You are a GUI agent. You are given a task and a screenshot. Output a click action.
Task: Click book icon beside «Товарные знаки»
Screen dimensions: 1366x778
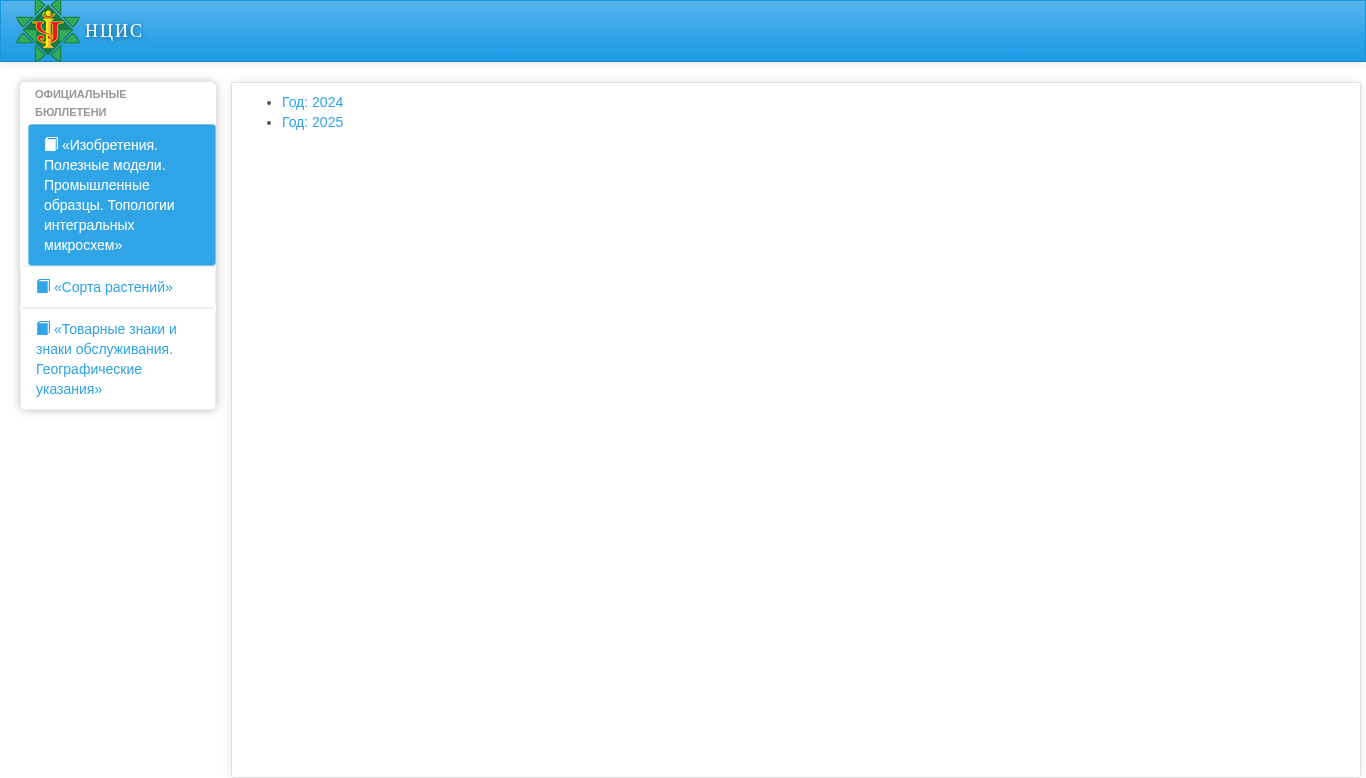43,329
